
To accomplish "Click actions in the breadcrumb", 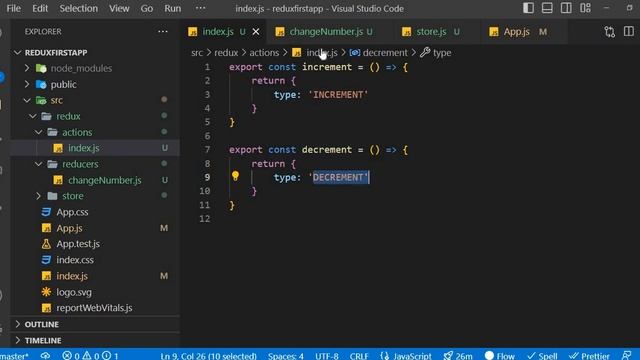I will pos(264,53).
